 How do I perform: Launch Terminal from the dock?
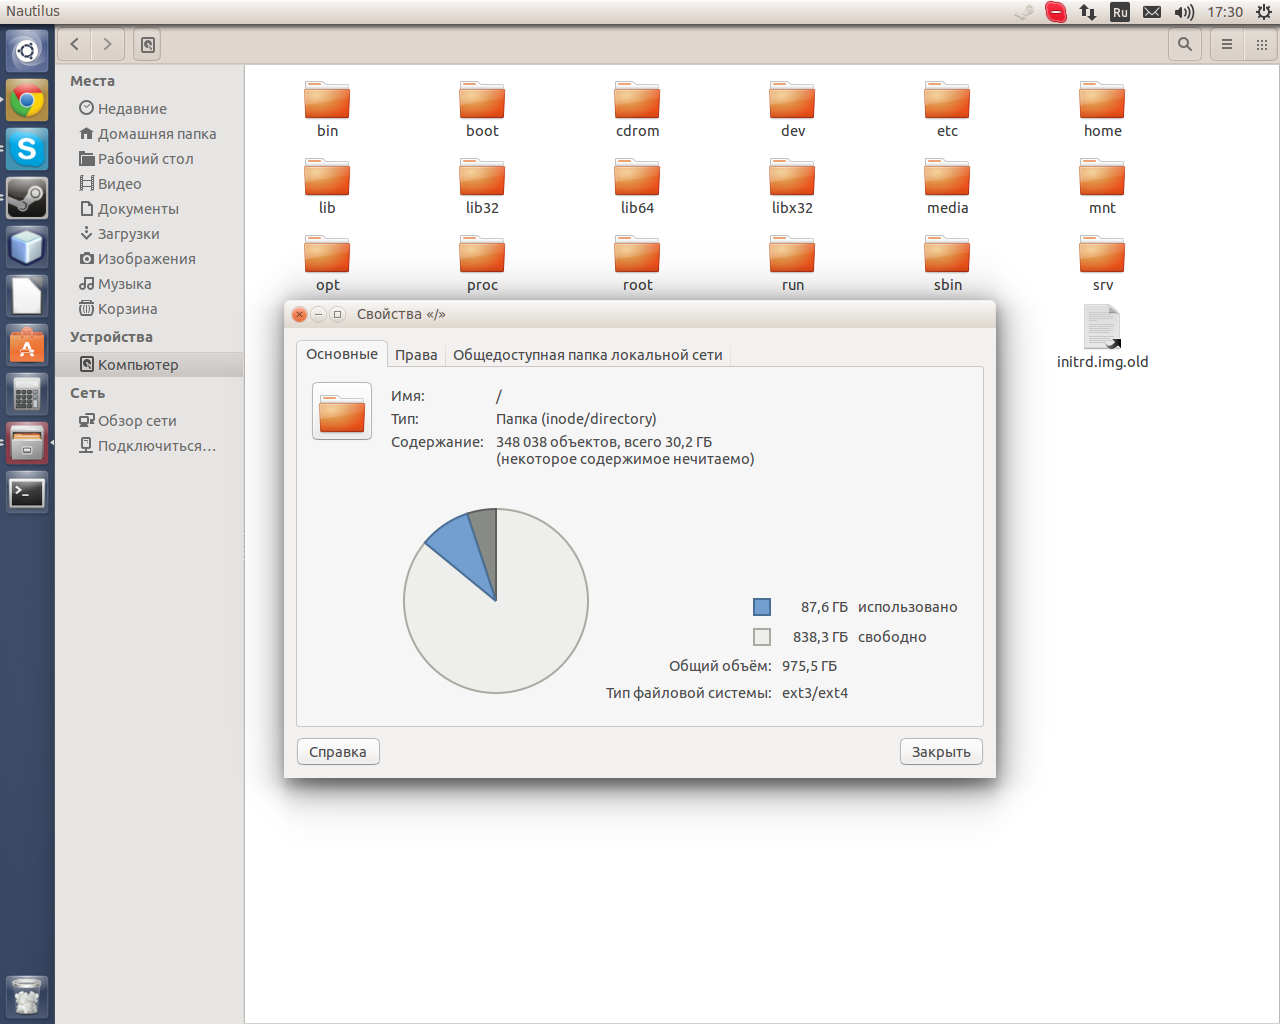pos(27,493)
